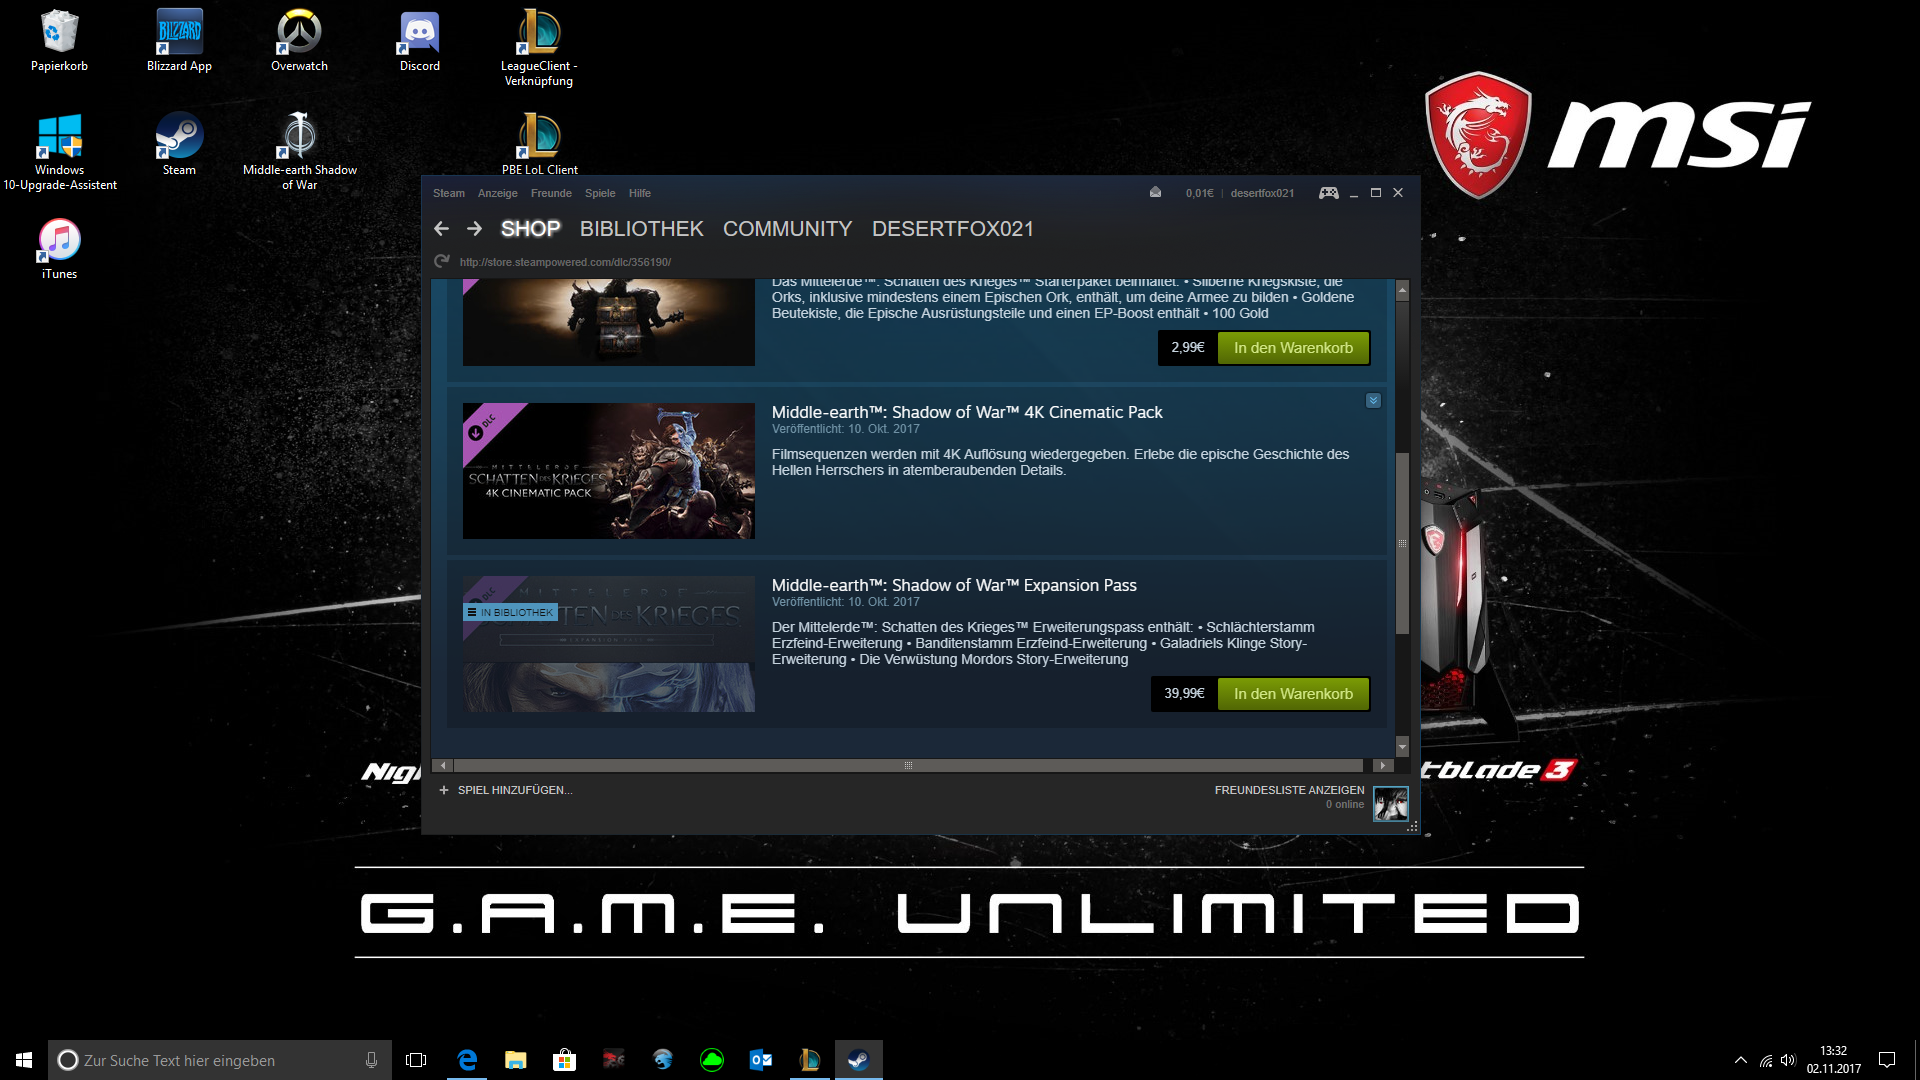Screen dimensions: 1920x1080
Task: Go forward with the right arrow
Action: (x=474, y=229)
